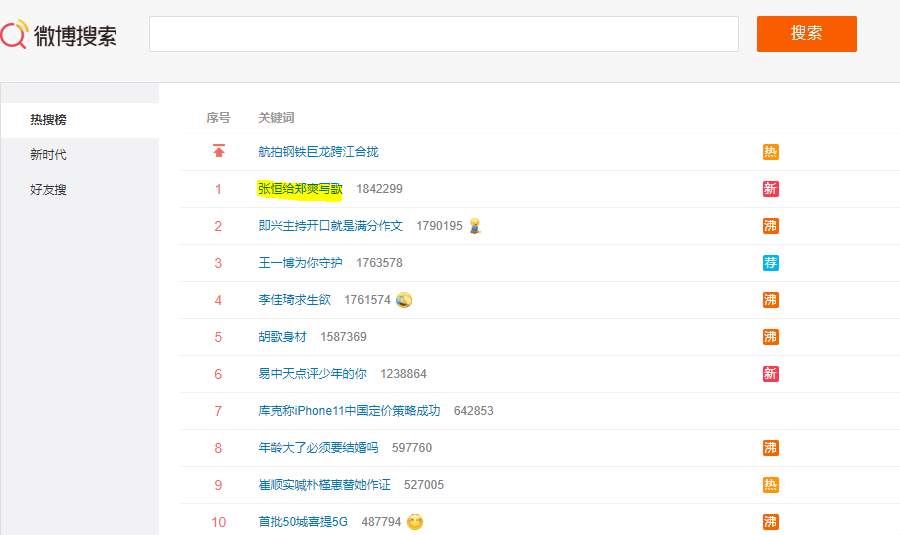Viewport: 900px width, 535px height.
Task: Open the pinned topic 航拍钢铁巨龙跨江合拢
Action: [319, 152]
